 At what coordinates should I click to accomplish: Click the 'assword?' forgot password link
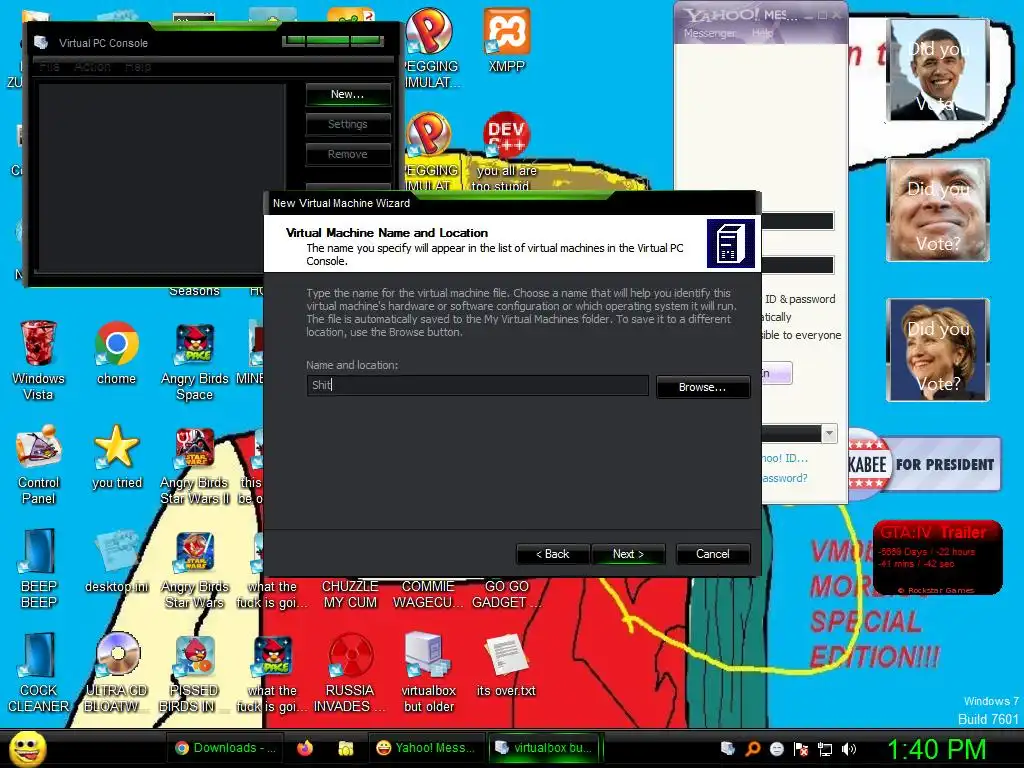(784, 478)
